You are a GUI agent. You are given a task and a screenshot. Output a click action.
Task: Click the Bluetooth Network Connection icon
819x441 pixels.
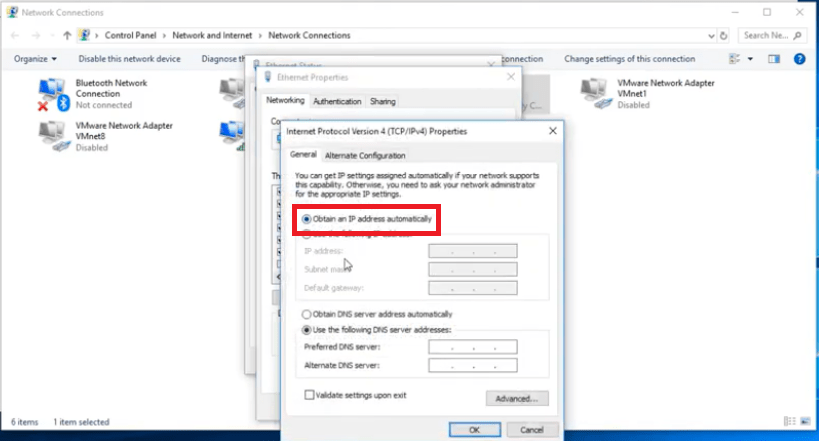[52, 93]
